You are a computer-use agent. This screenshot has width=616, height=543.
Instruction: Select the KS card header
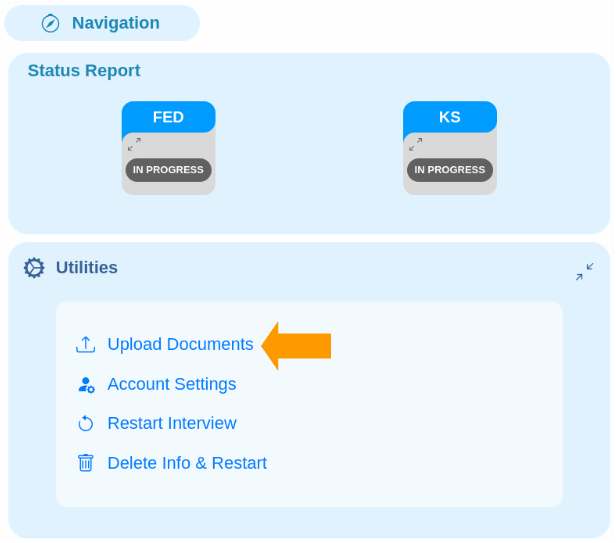[x=450, y=117]
